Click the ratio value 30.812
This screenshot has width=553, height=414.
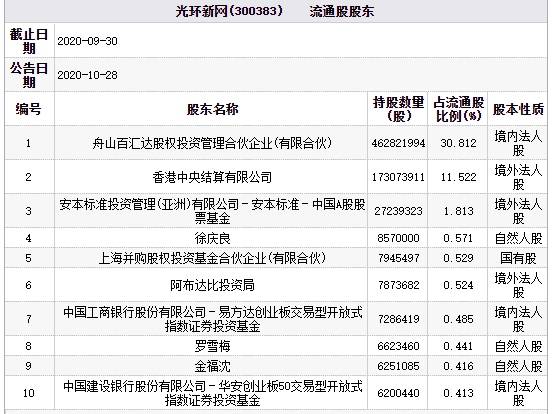(458, 143)
